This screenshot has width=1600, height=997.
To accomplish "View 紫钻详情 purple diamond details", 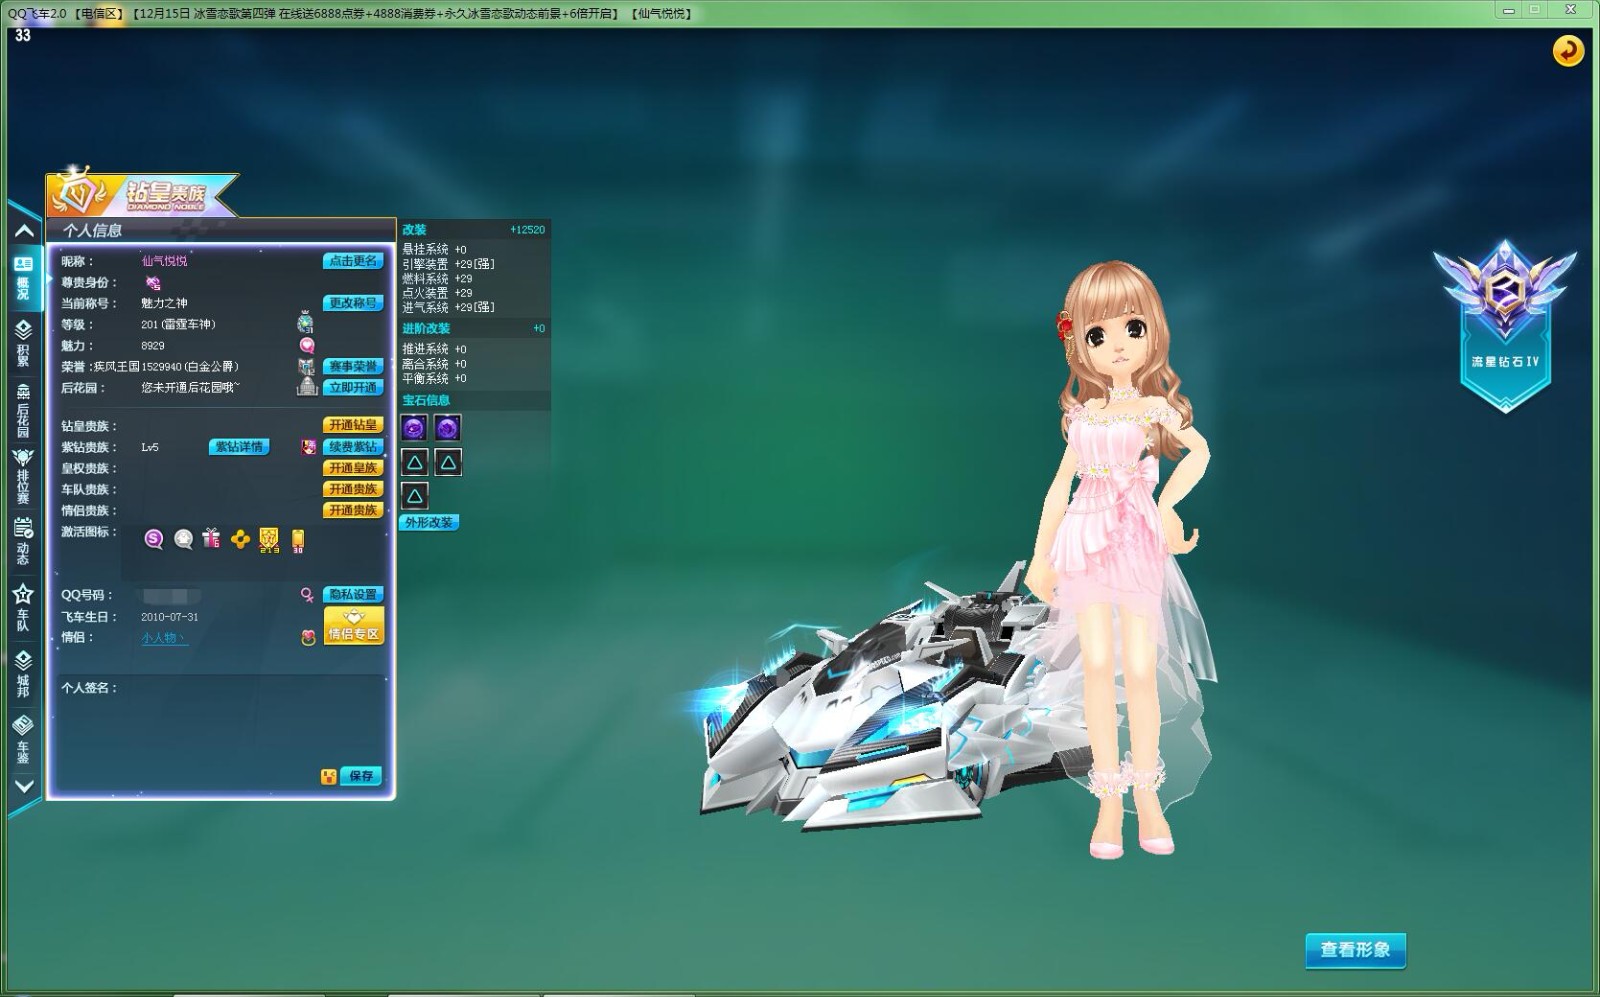I will click(239, 447).
